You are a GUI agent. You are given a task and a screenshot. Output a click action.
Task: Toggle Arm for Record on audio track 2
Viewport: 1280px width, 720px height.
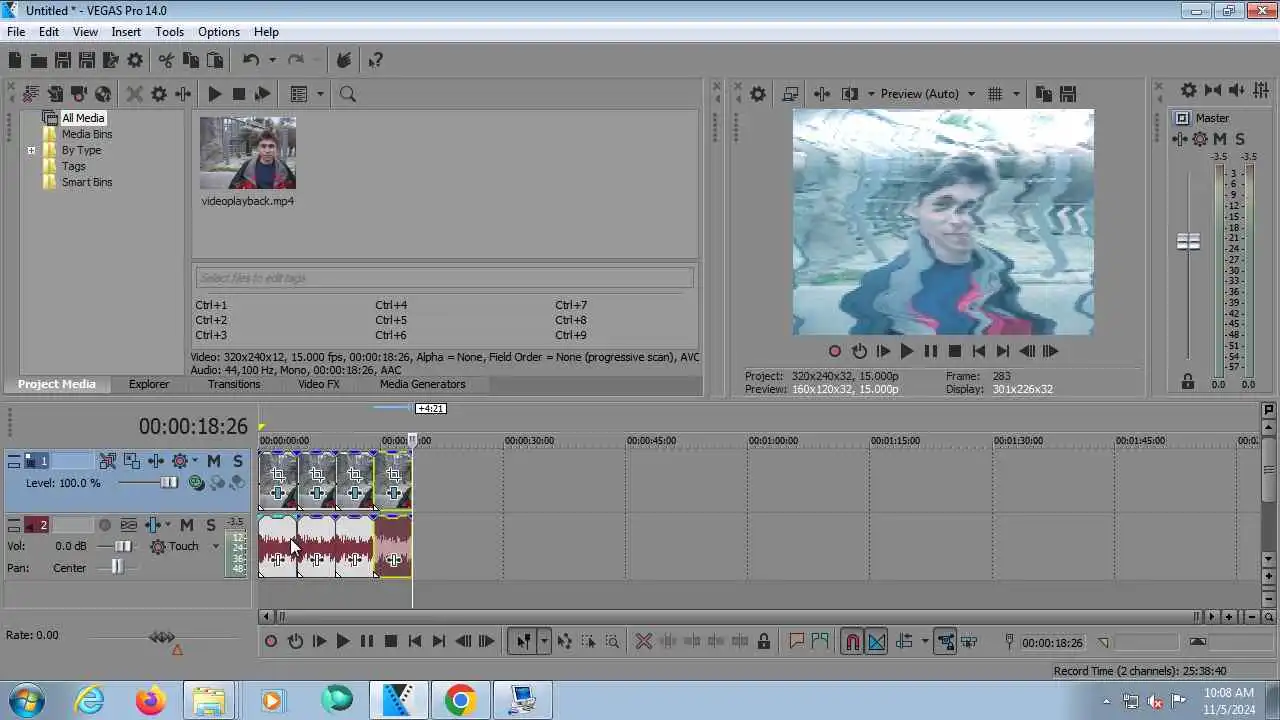point(105,525)
